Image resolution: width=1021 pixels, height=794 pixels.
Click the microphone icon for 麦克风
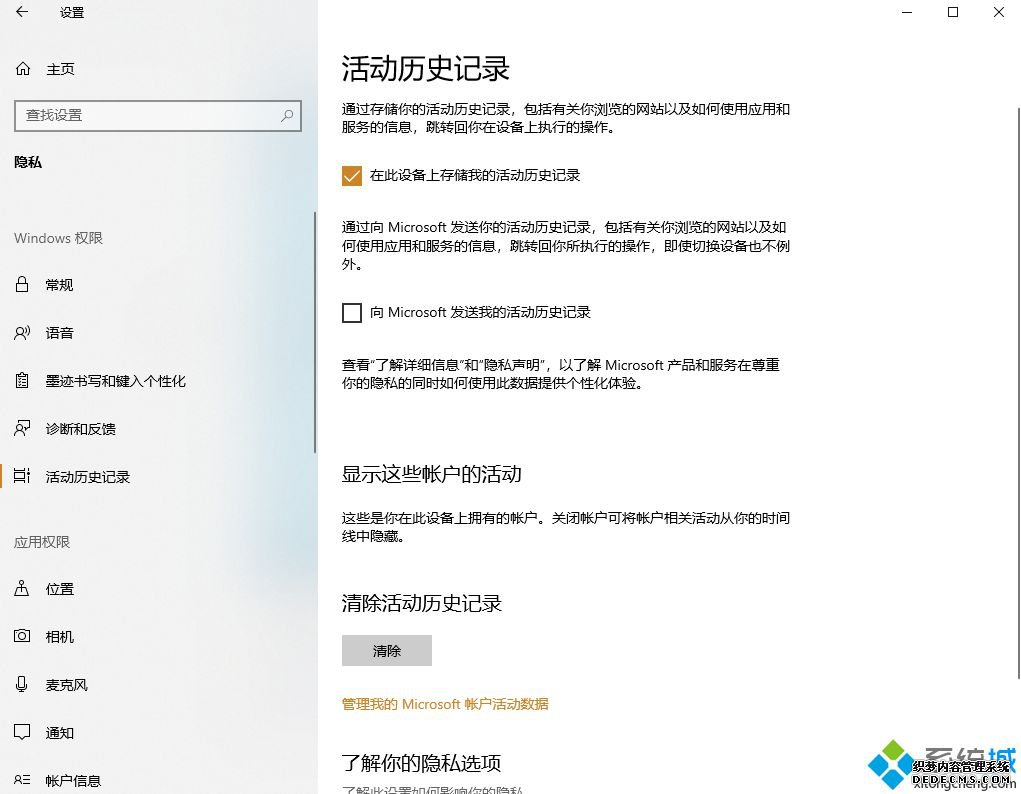click(22, 684)
